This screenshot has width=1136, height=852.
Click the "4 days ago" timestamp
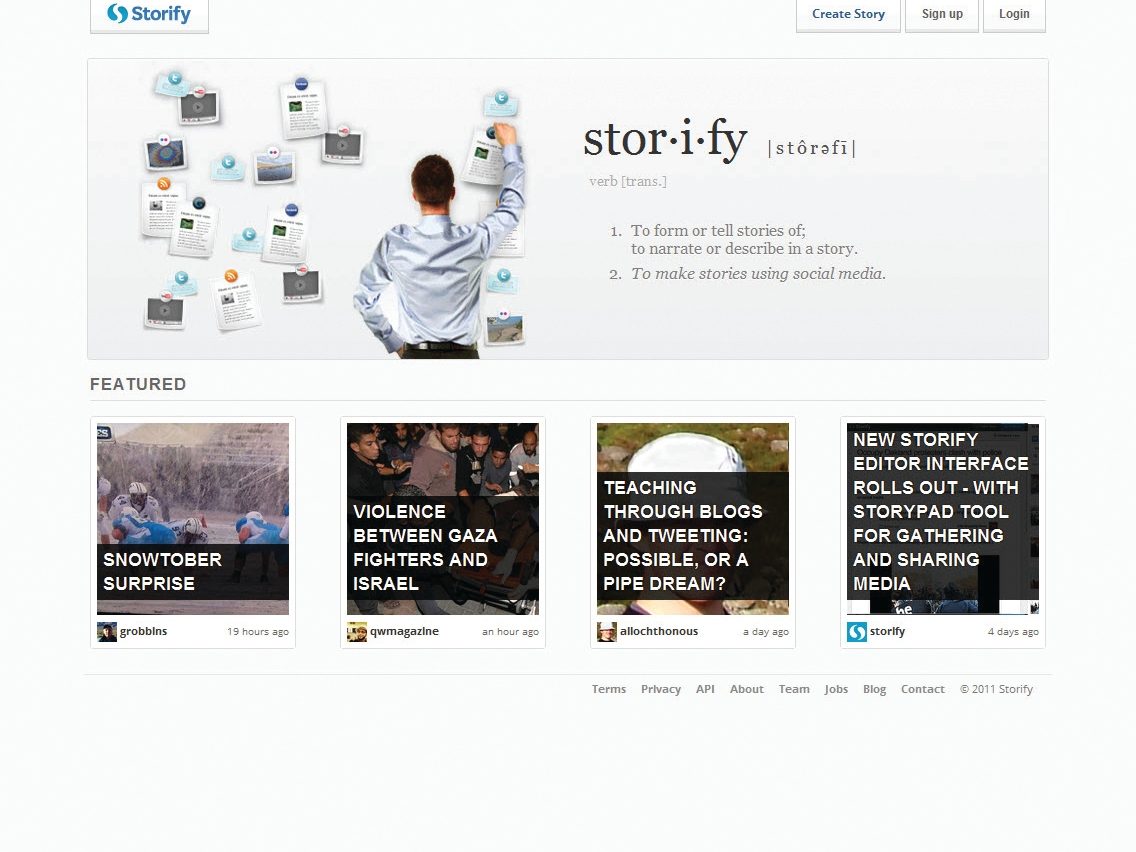[x=1013, y=632]
